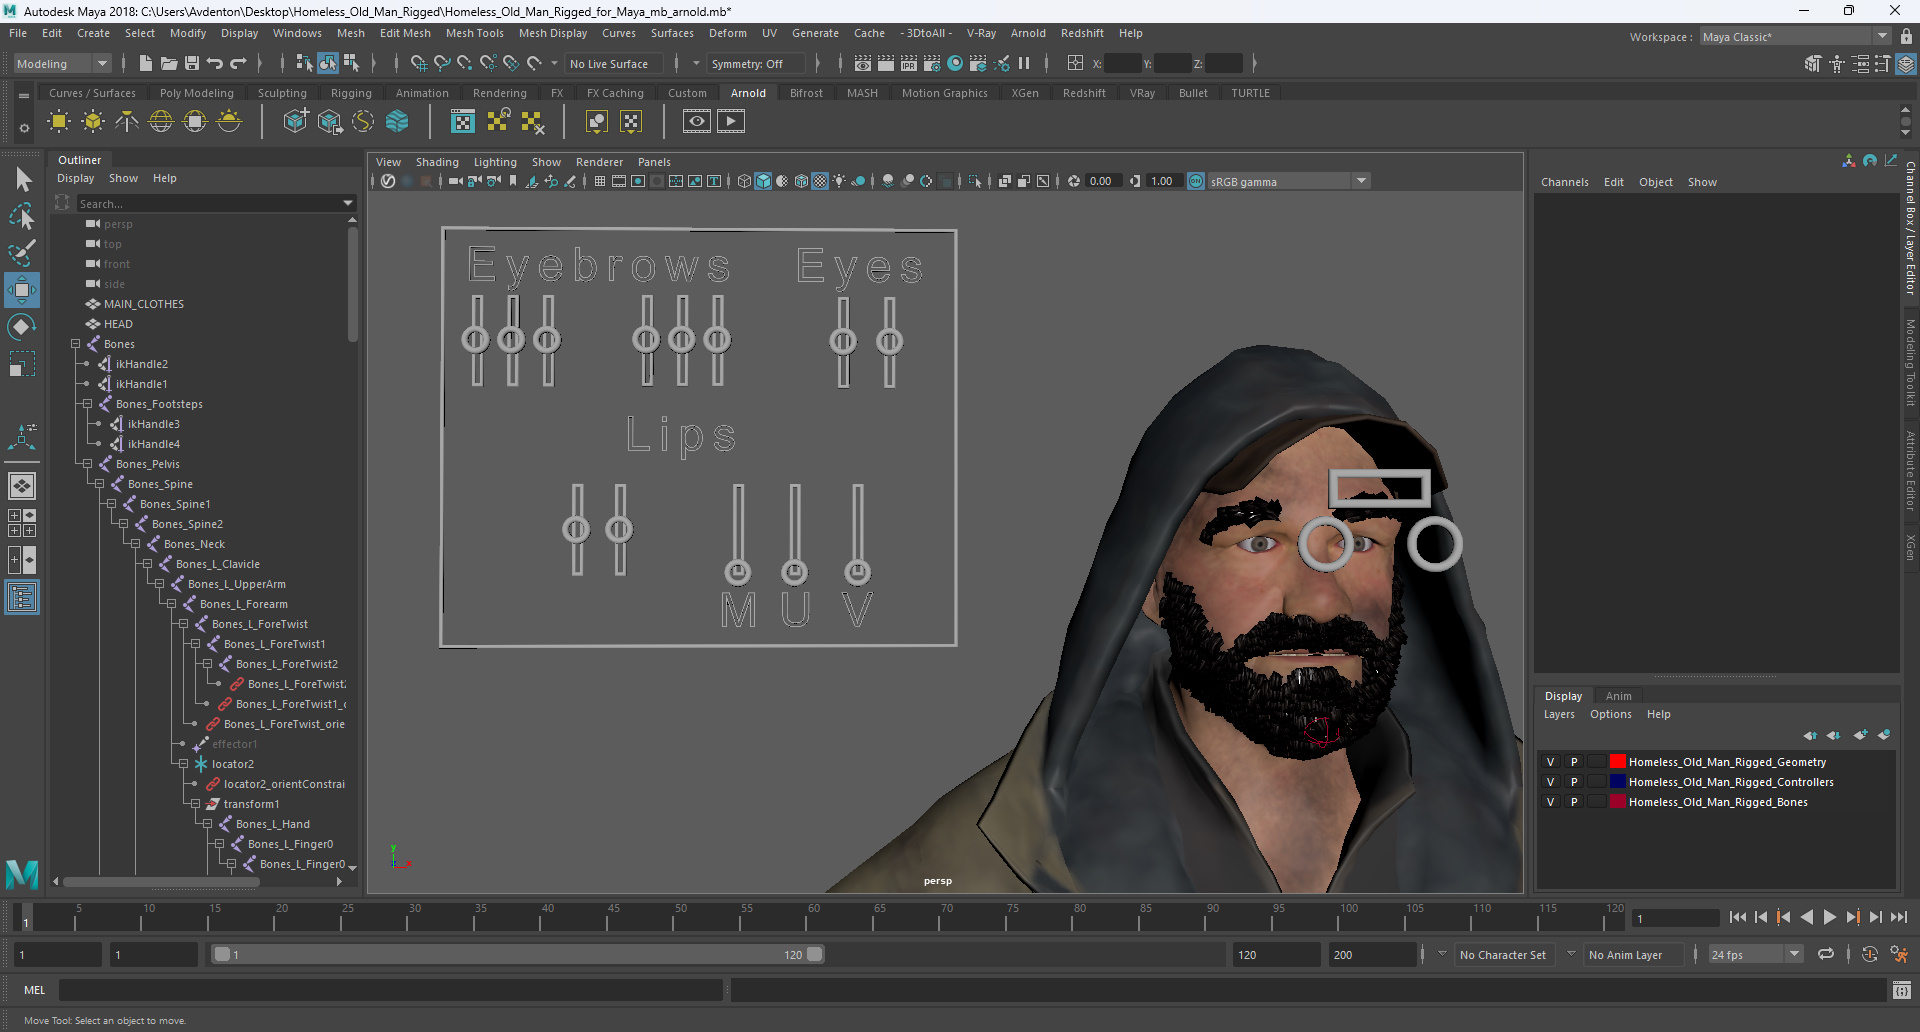Pick the Paint selection tool

(x=22, y=252)
